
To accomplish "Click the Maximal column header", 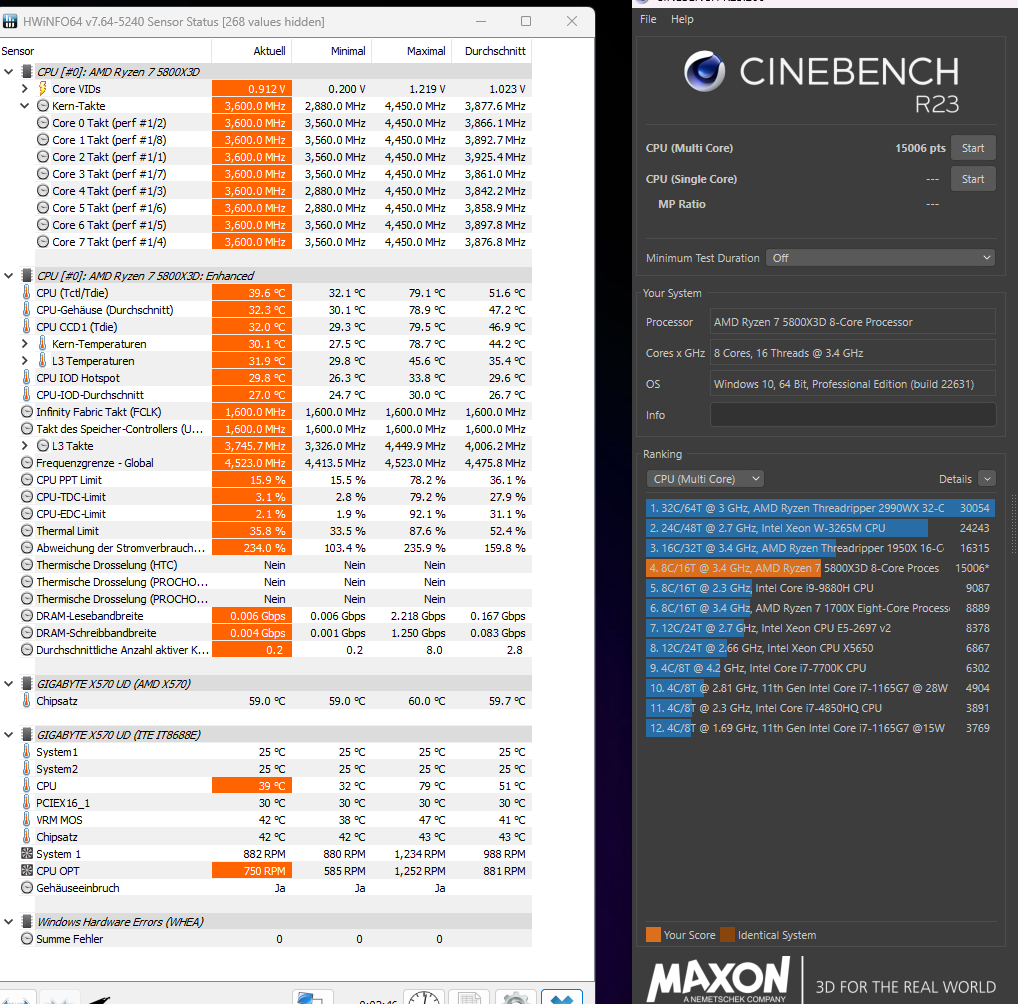I will [x=412, y=51].
